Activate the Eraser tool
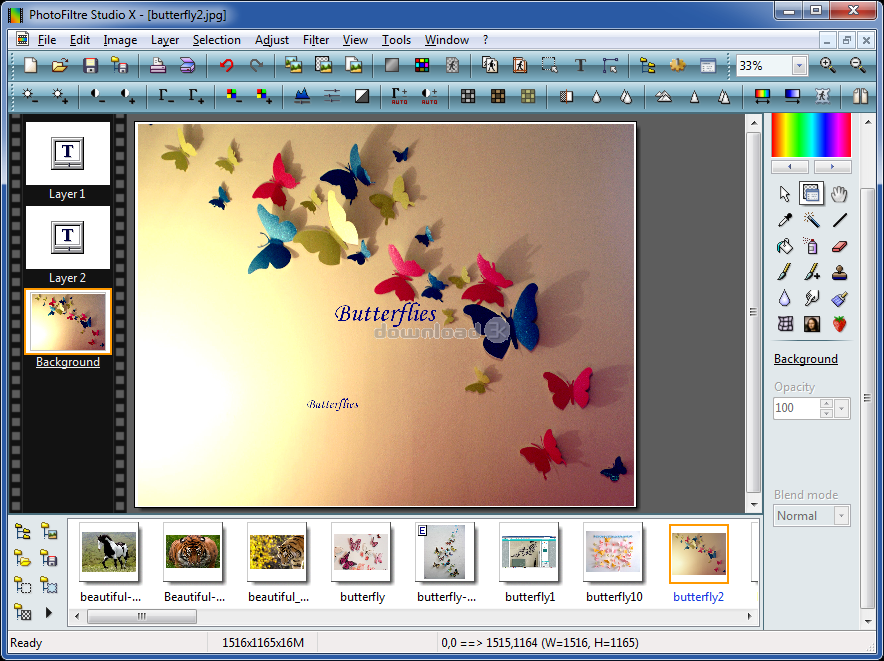This screenshot has width=884, height=661. tap(839, 246)
